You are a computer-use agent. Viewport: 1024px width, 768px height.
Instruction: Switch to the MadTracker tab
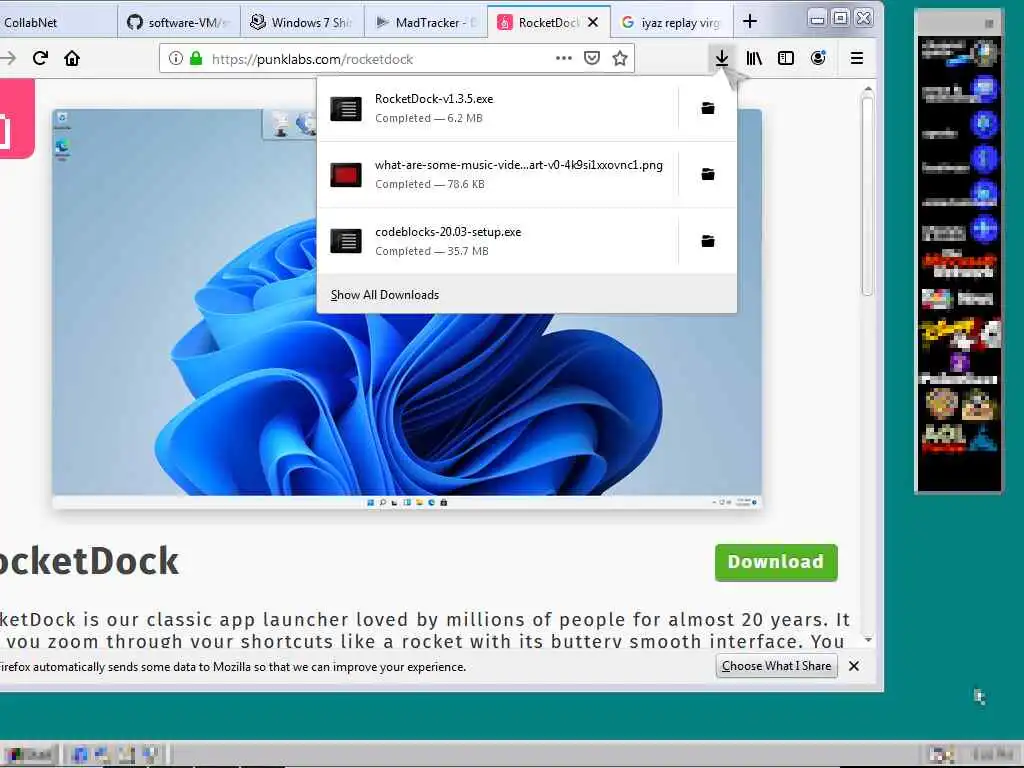point(426,22)
